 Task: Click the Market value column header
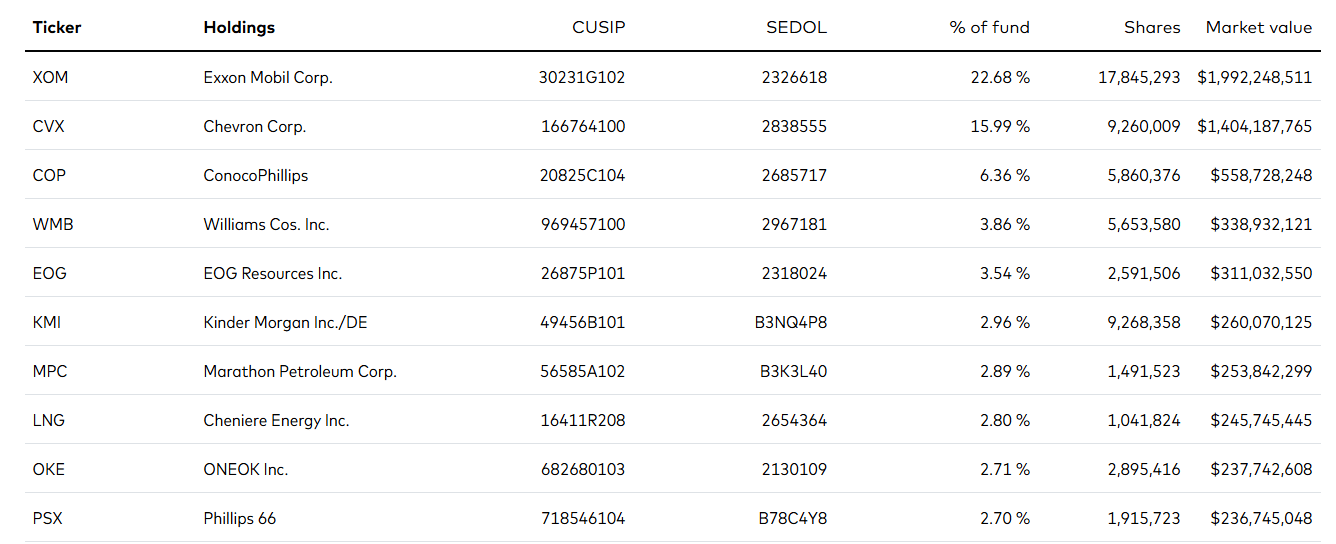[x=1258, y=28]
